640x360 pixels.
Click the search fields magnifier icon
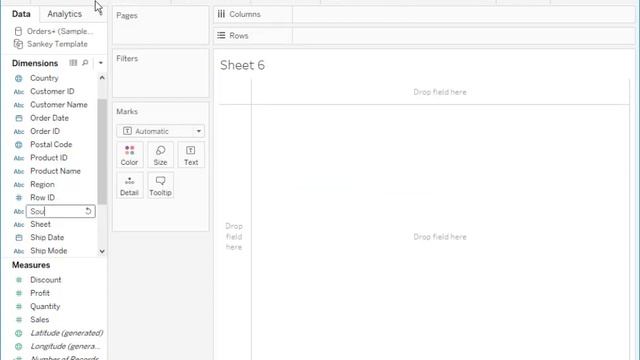tap(85, 63)
